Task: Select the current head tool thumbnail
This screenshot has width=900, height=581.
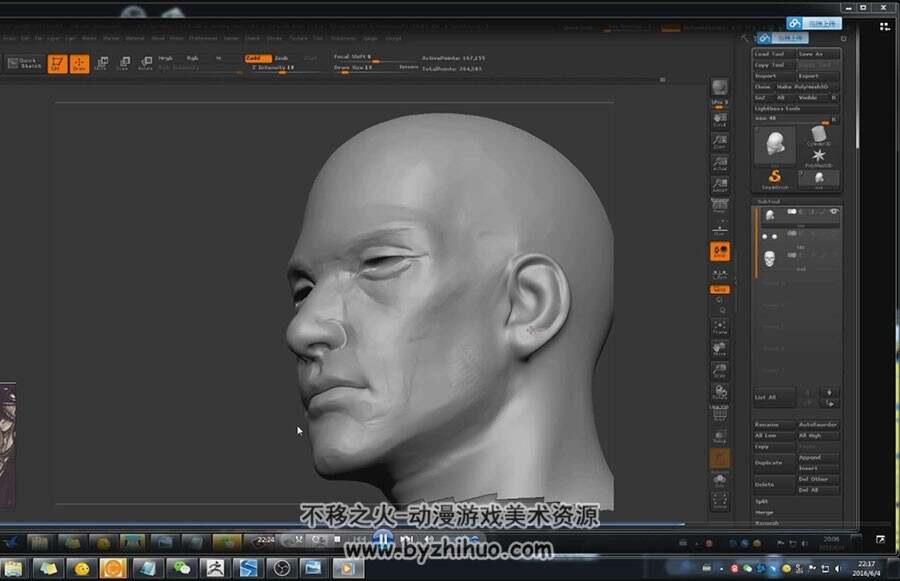Action: [775, 145]
